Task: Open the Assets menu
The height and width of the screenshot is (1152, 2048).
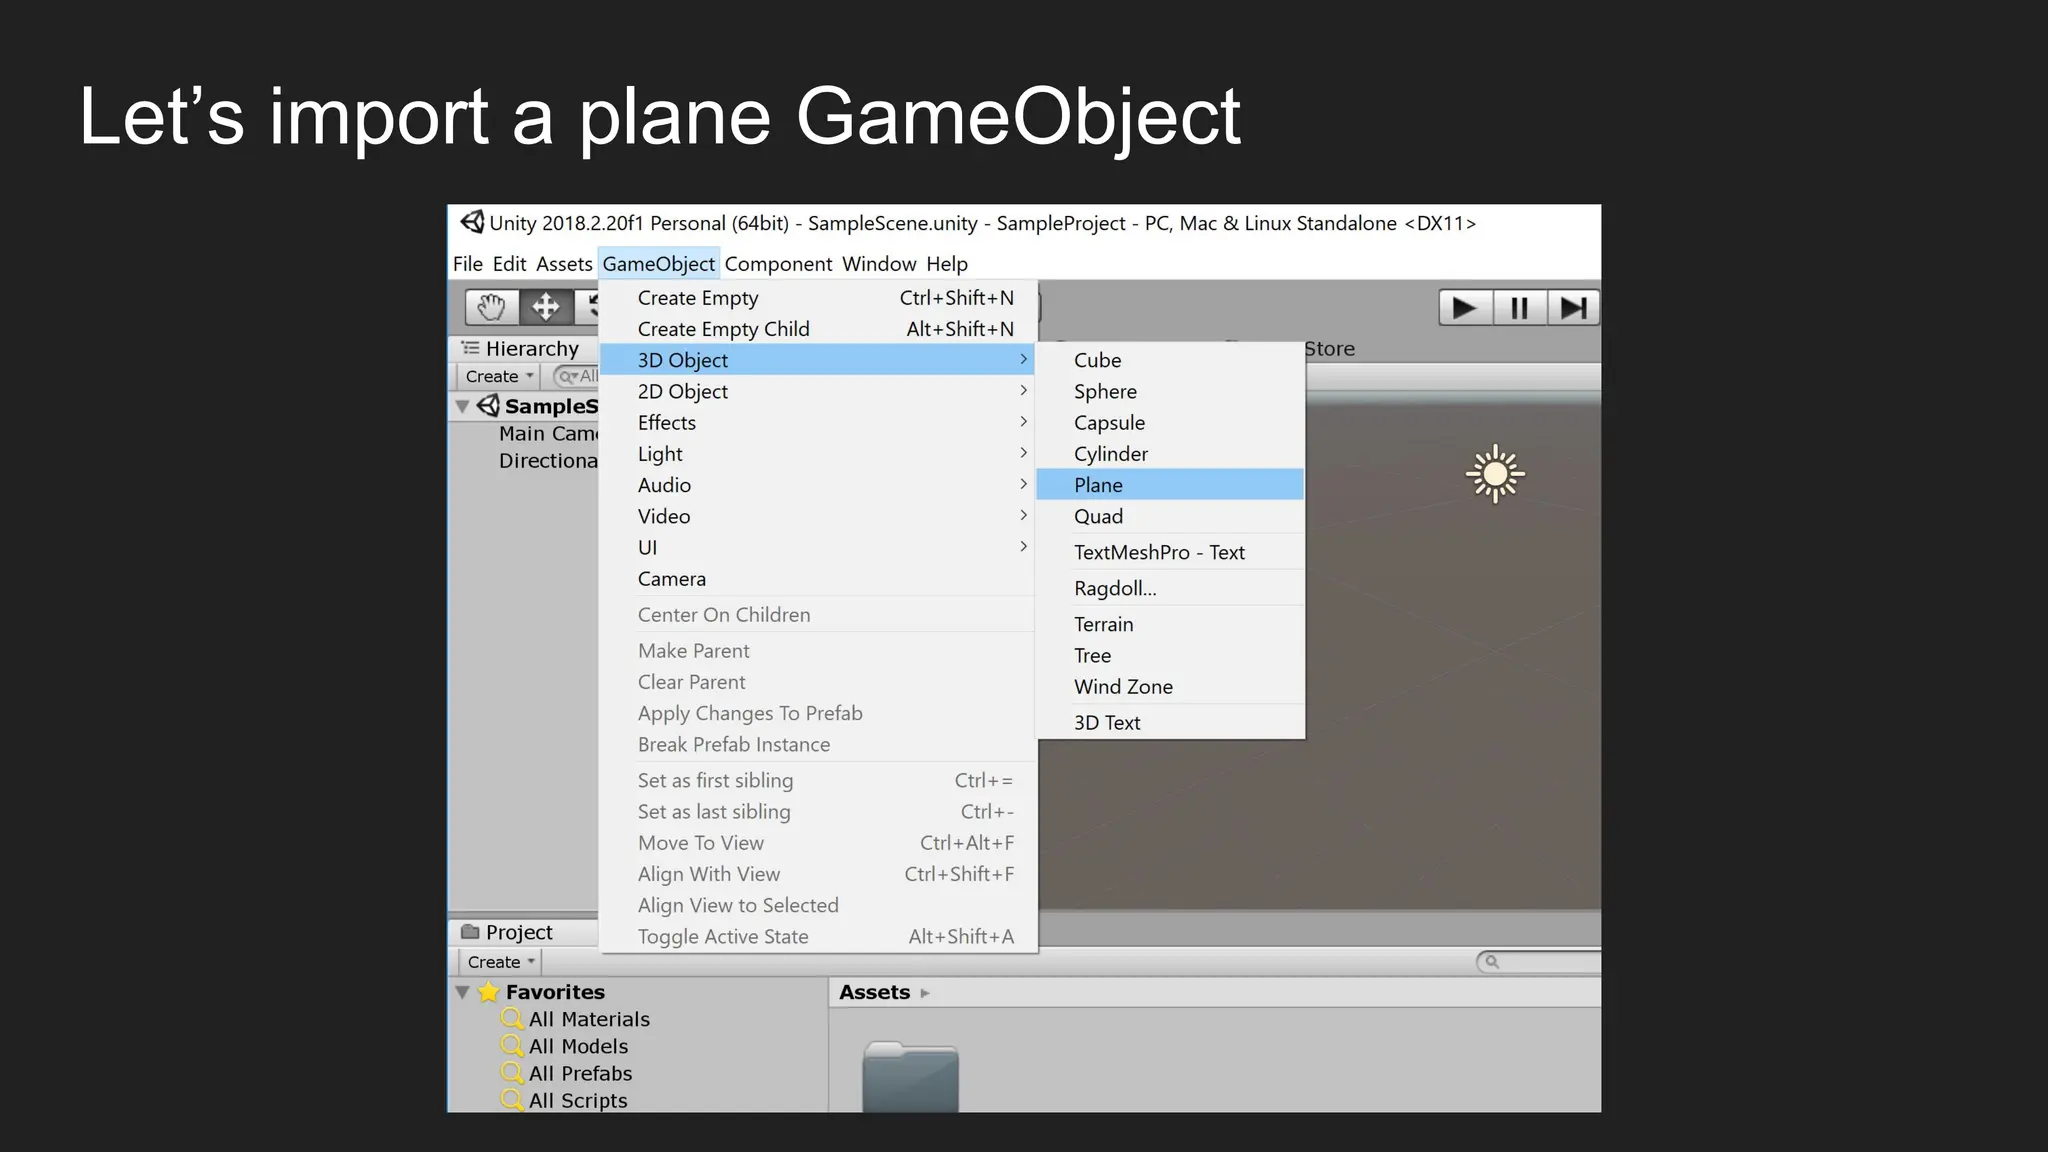Action: (564, 264)
